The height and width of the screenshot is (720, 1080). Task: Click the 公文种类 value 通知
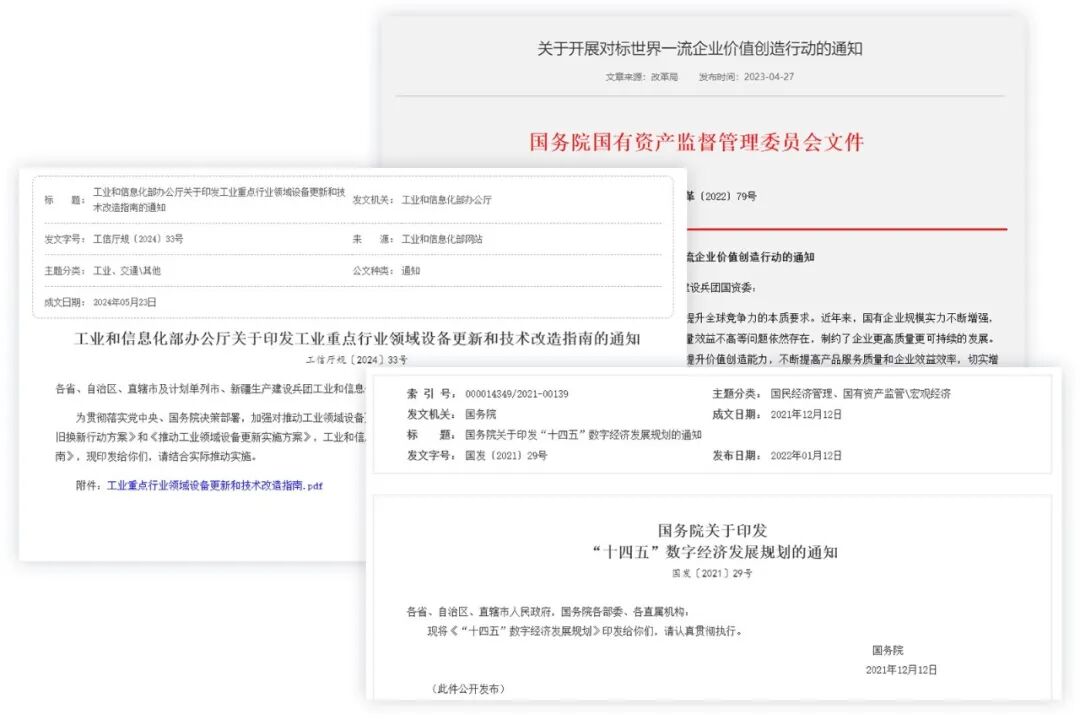(x=414, y=271)
